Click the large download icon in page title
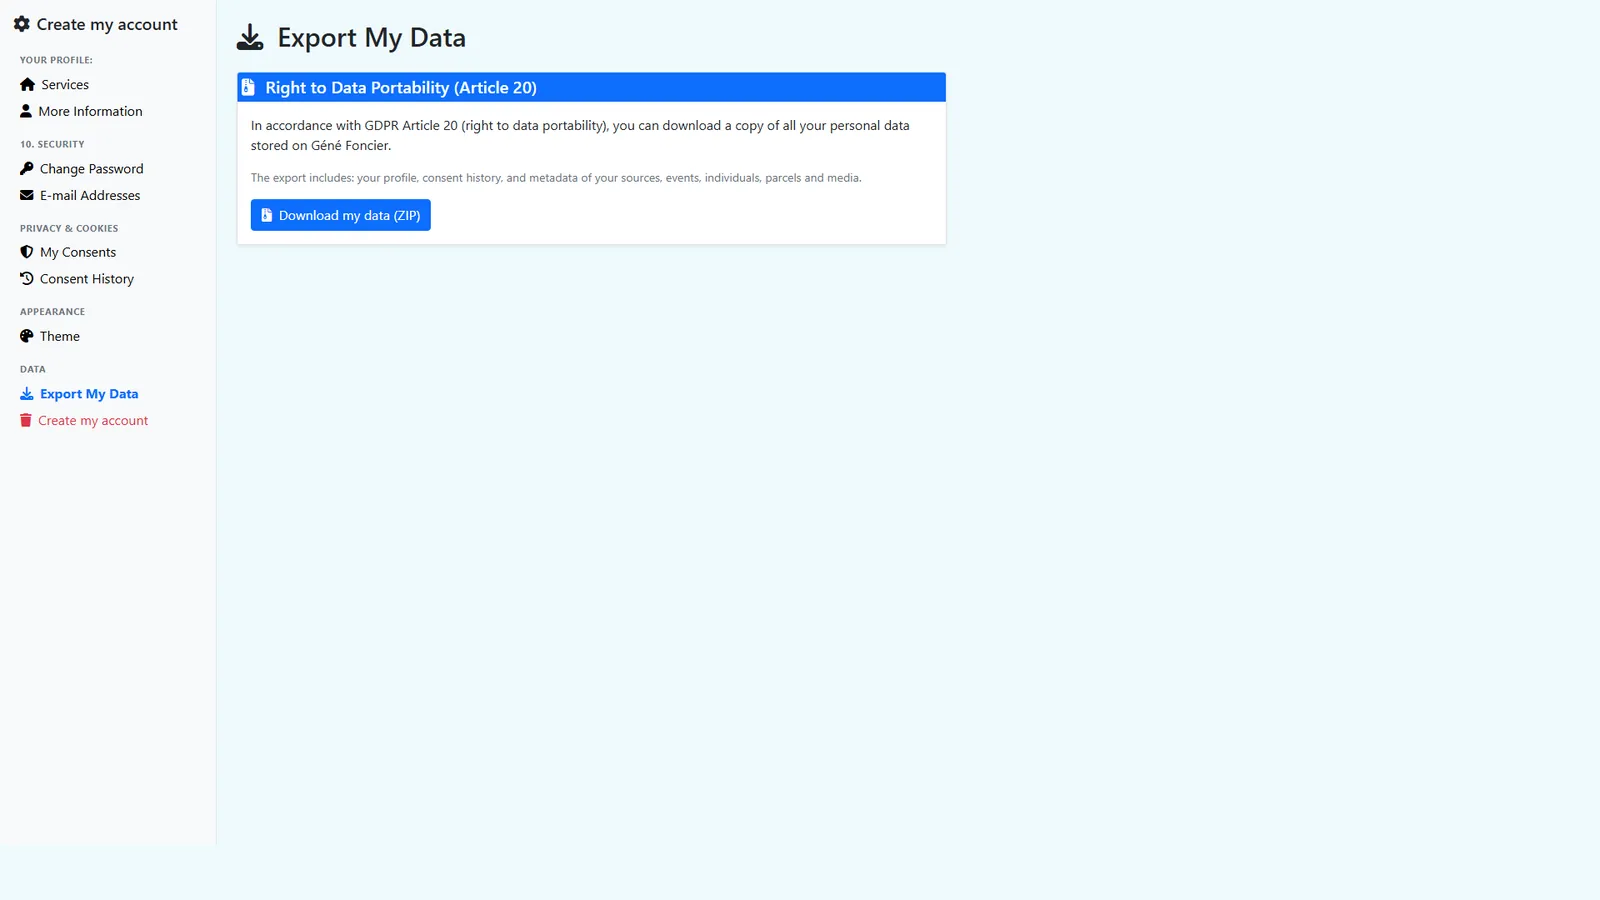This screenshot has width=1600, height=900. [250, 38]
